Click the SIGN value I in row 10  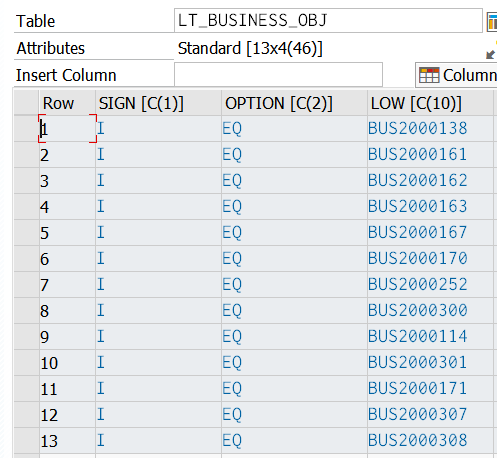pos(101,362)
